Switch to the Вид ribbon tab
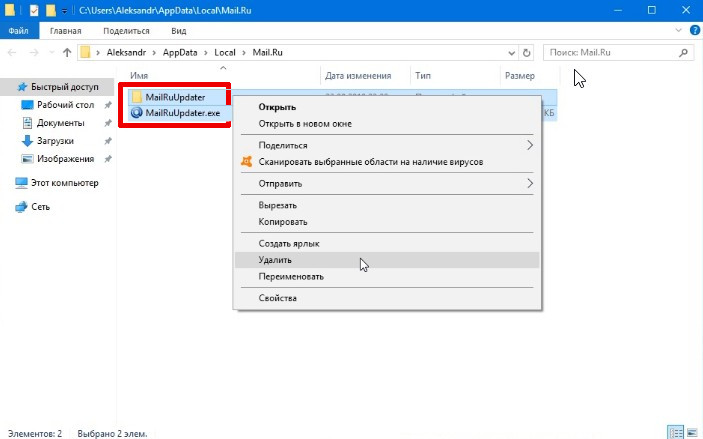The image size is (703, 439). click(178, 31)
